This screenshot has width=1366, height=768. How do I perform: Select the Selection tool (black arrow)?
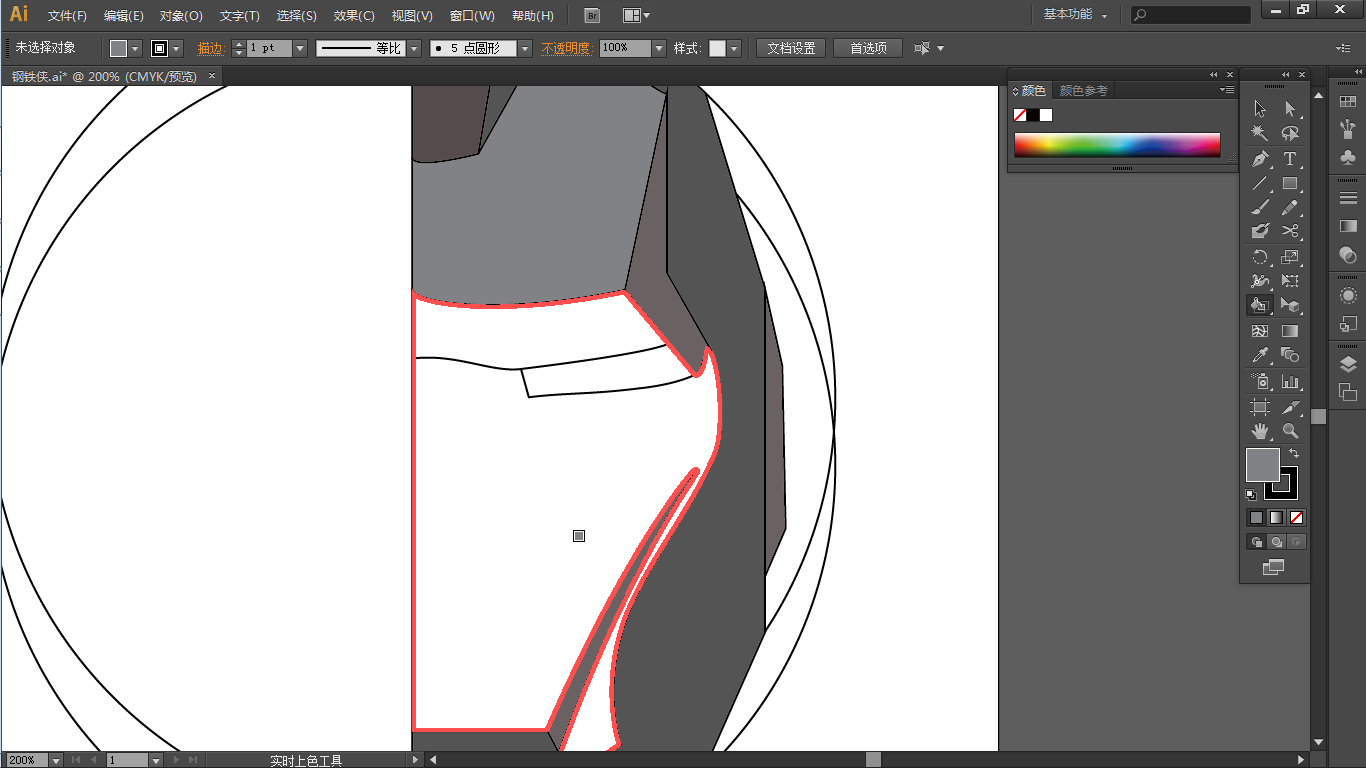tap(1260, 109)
